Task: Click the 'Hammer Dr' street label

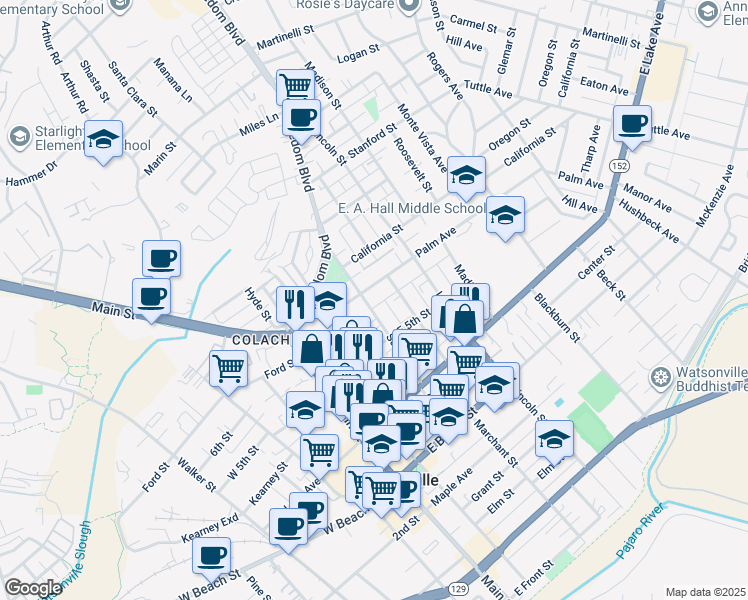Action: 31,173
